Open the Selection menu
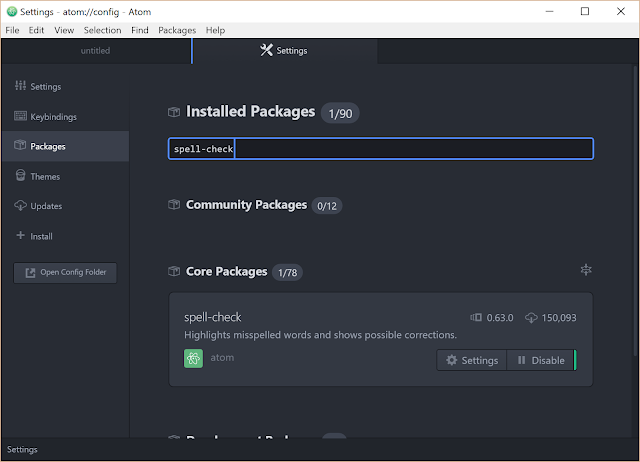The width and height of the screenshot is (640, 462). 102,30
